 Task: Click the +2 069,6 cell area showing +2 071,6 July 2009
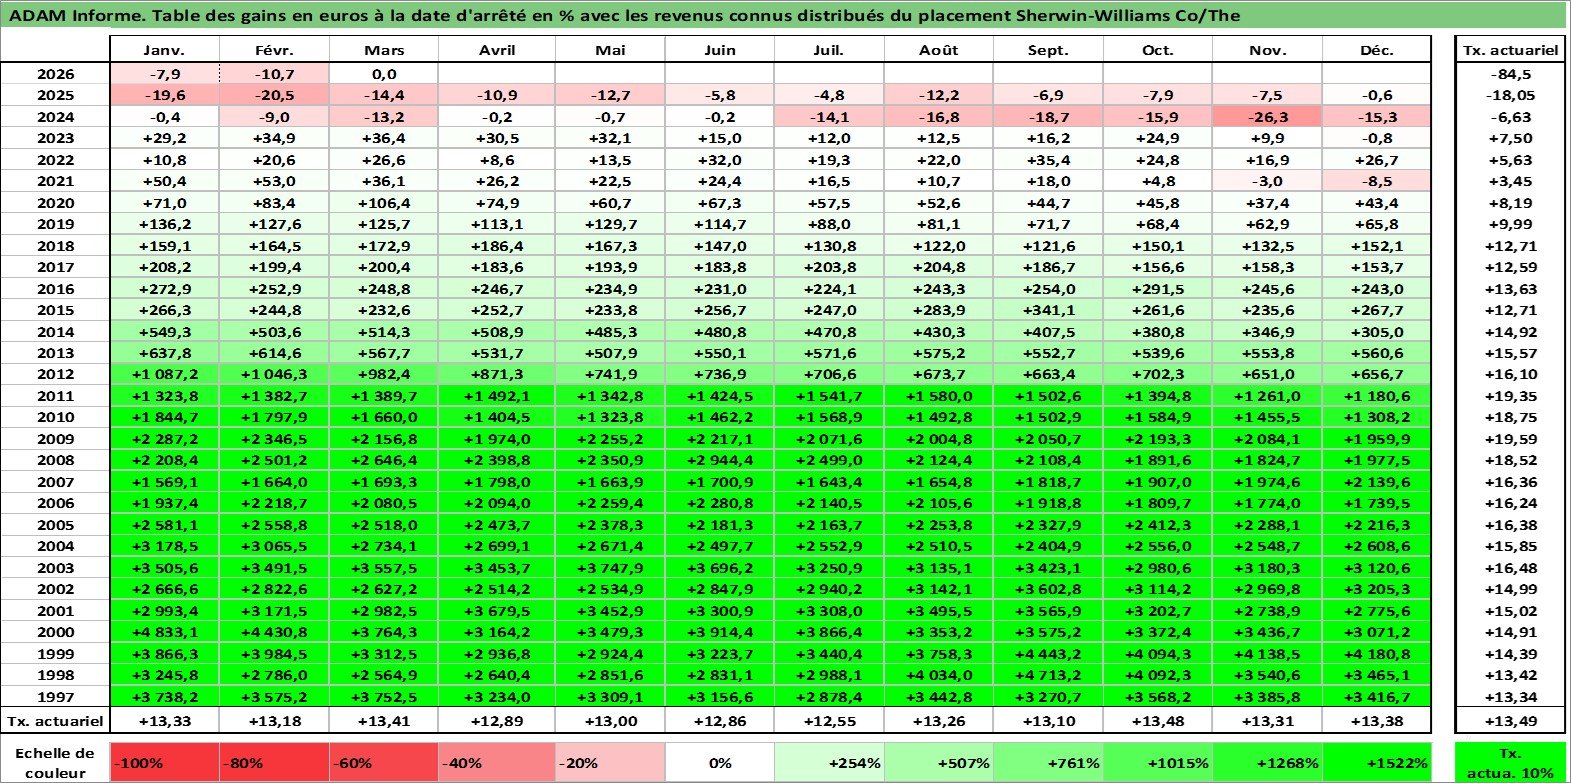click(829, 439)
